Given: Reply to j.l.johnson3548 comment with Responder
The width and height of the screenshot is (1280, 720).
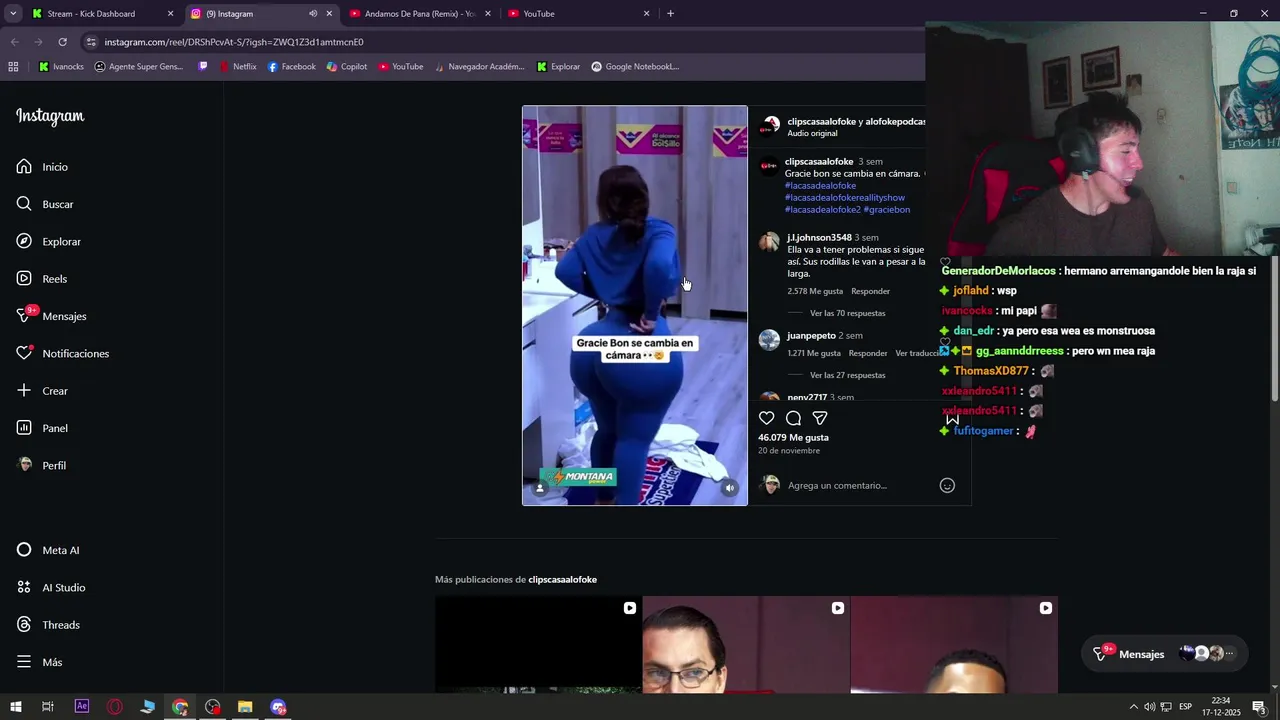Looking at the screenshot, I should (870, 291).
